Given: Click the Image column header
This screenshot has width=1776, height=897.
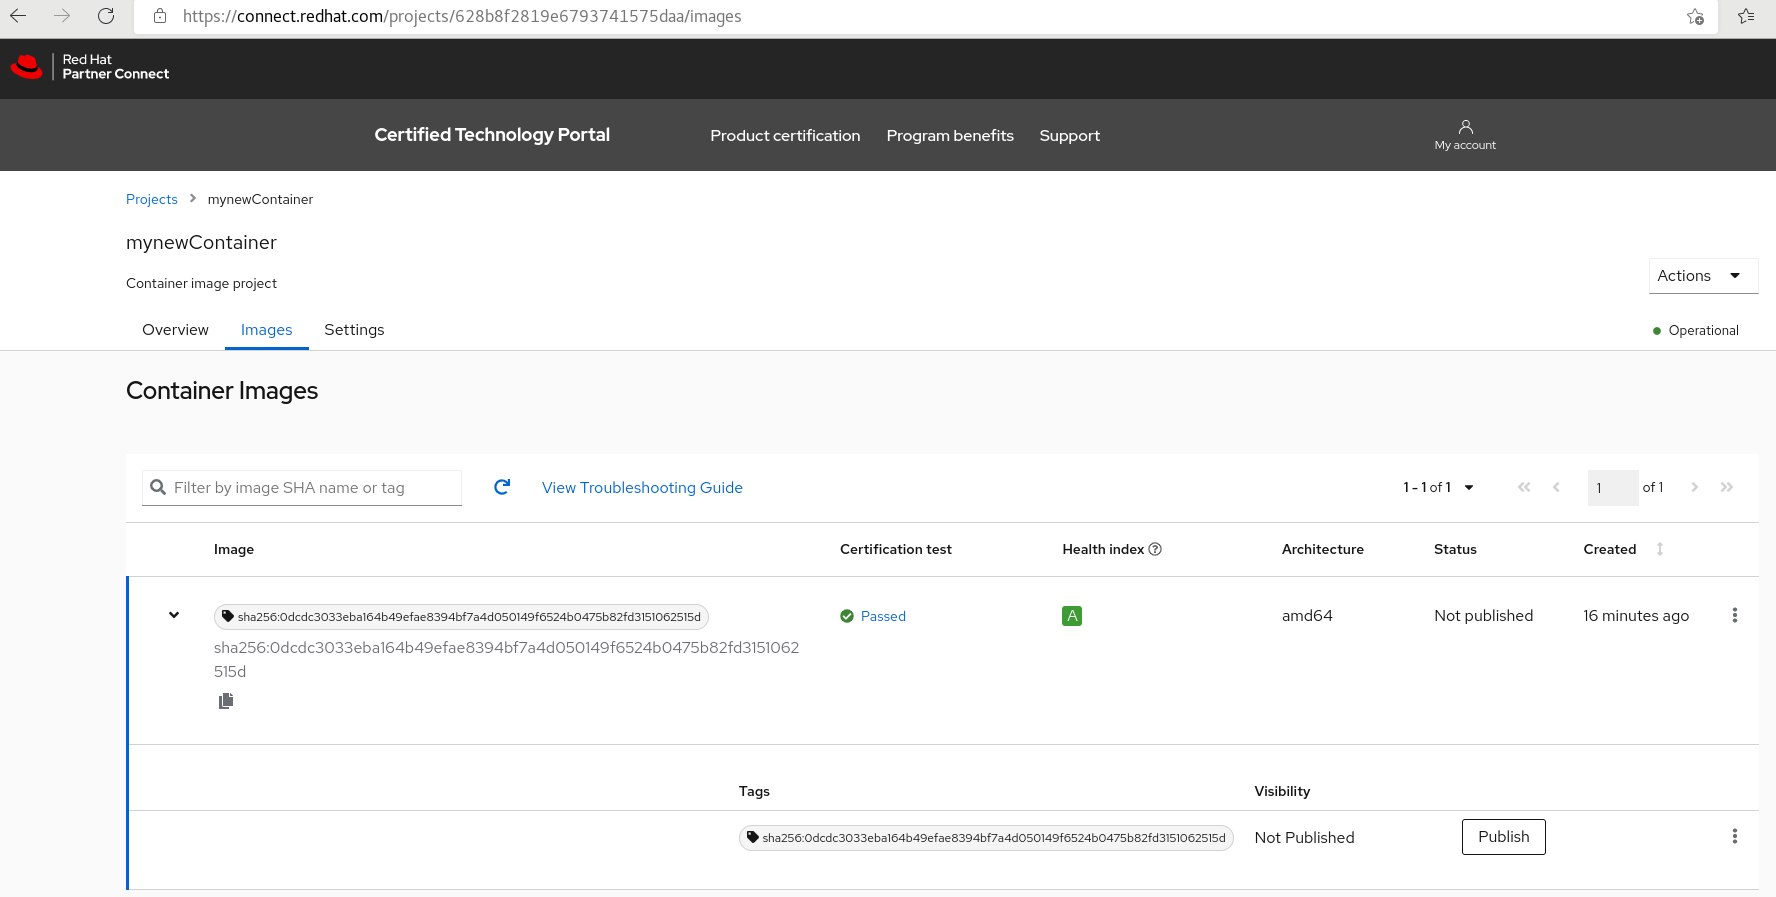Looking at the screenshot, I should click(x=234, y=549).
